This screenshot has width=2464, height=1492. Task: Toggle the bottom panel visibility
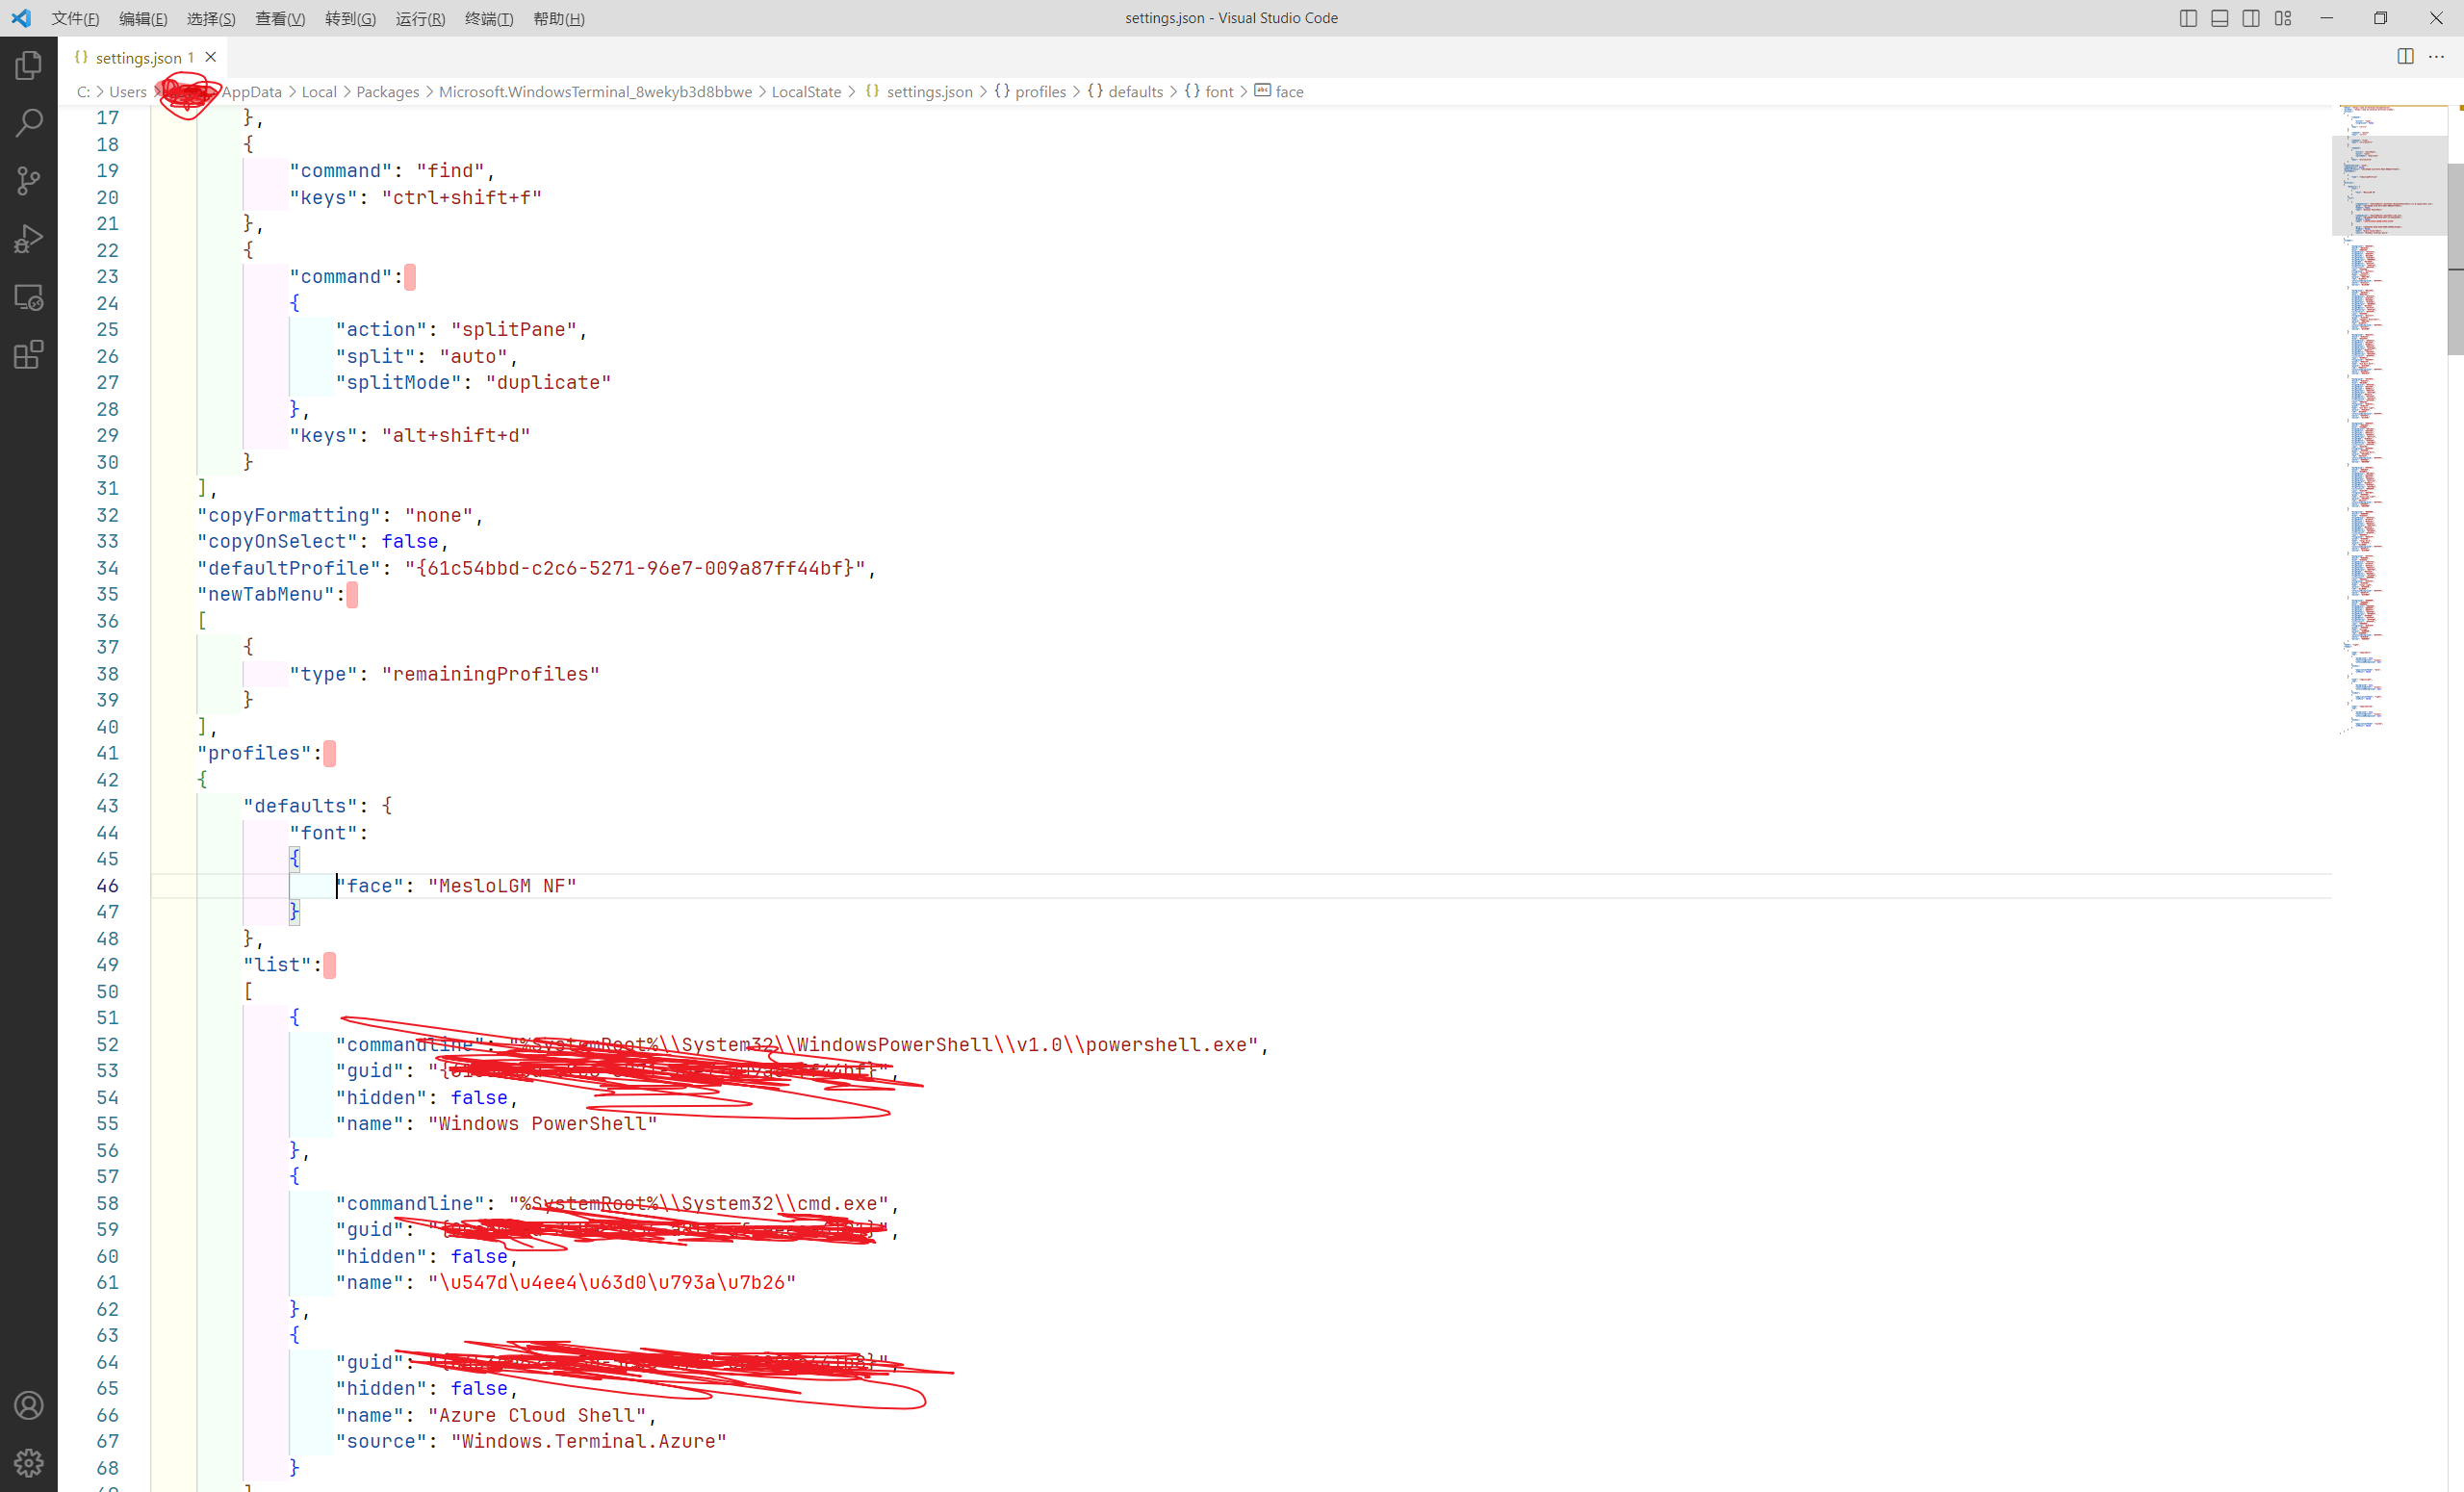click(2219, 17)
